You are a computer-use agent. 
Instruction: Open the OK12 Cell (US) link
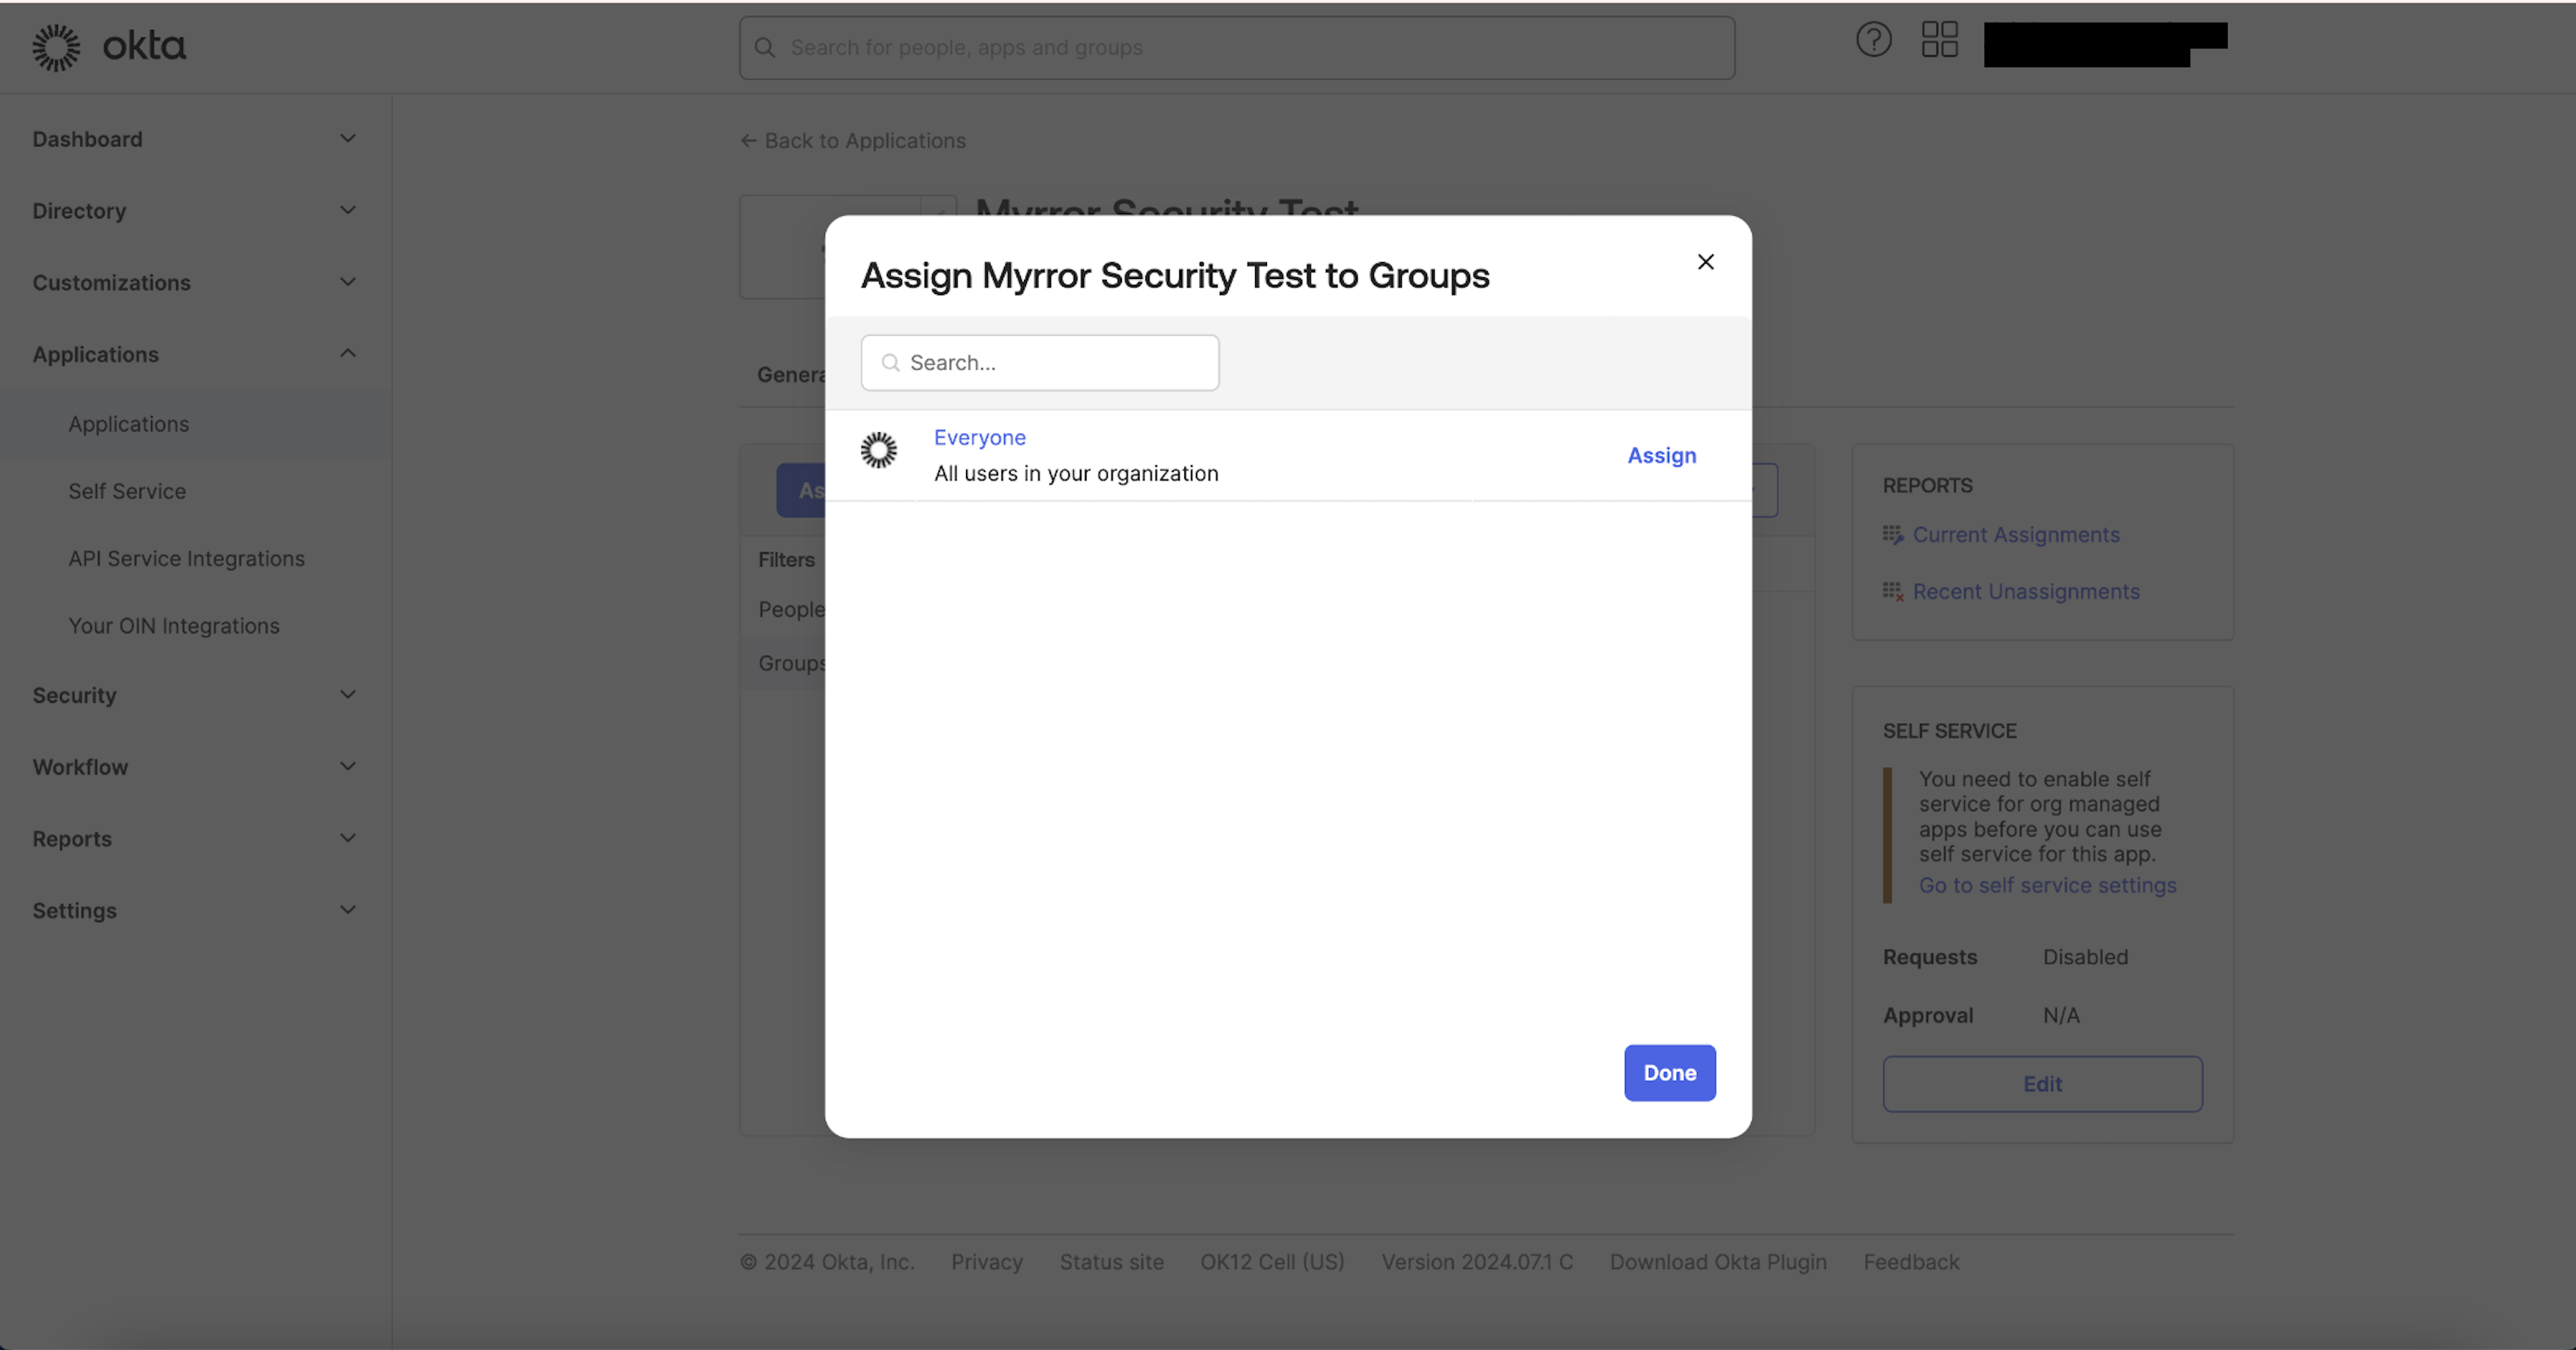point(1272,1263)
